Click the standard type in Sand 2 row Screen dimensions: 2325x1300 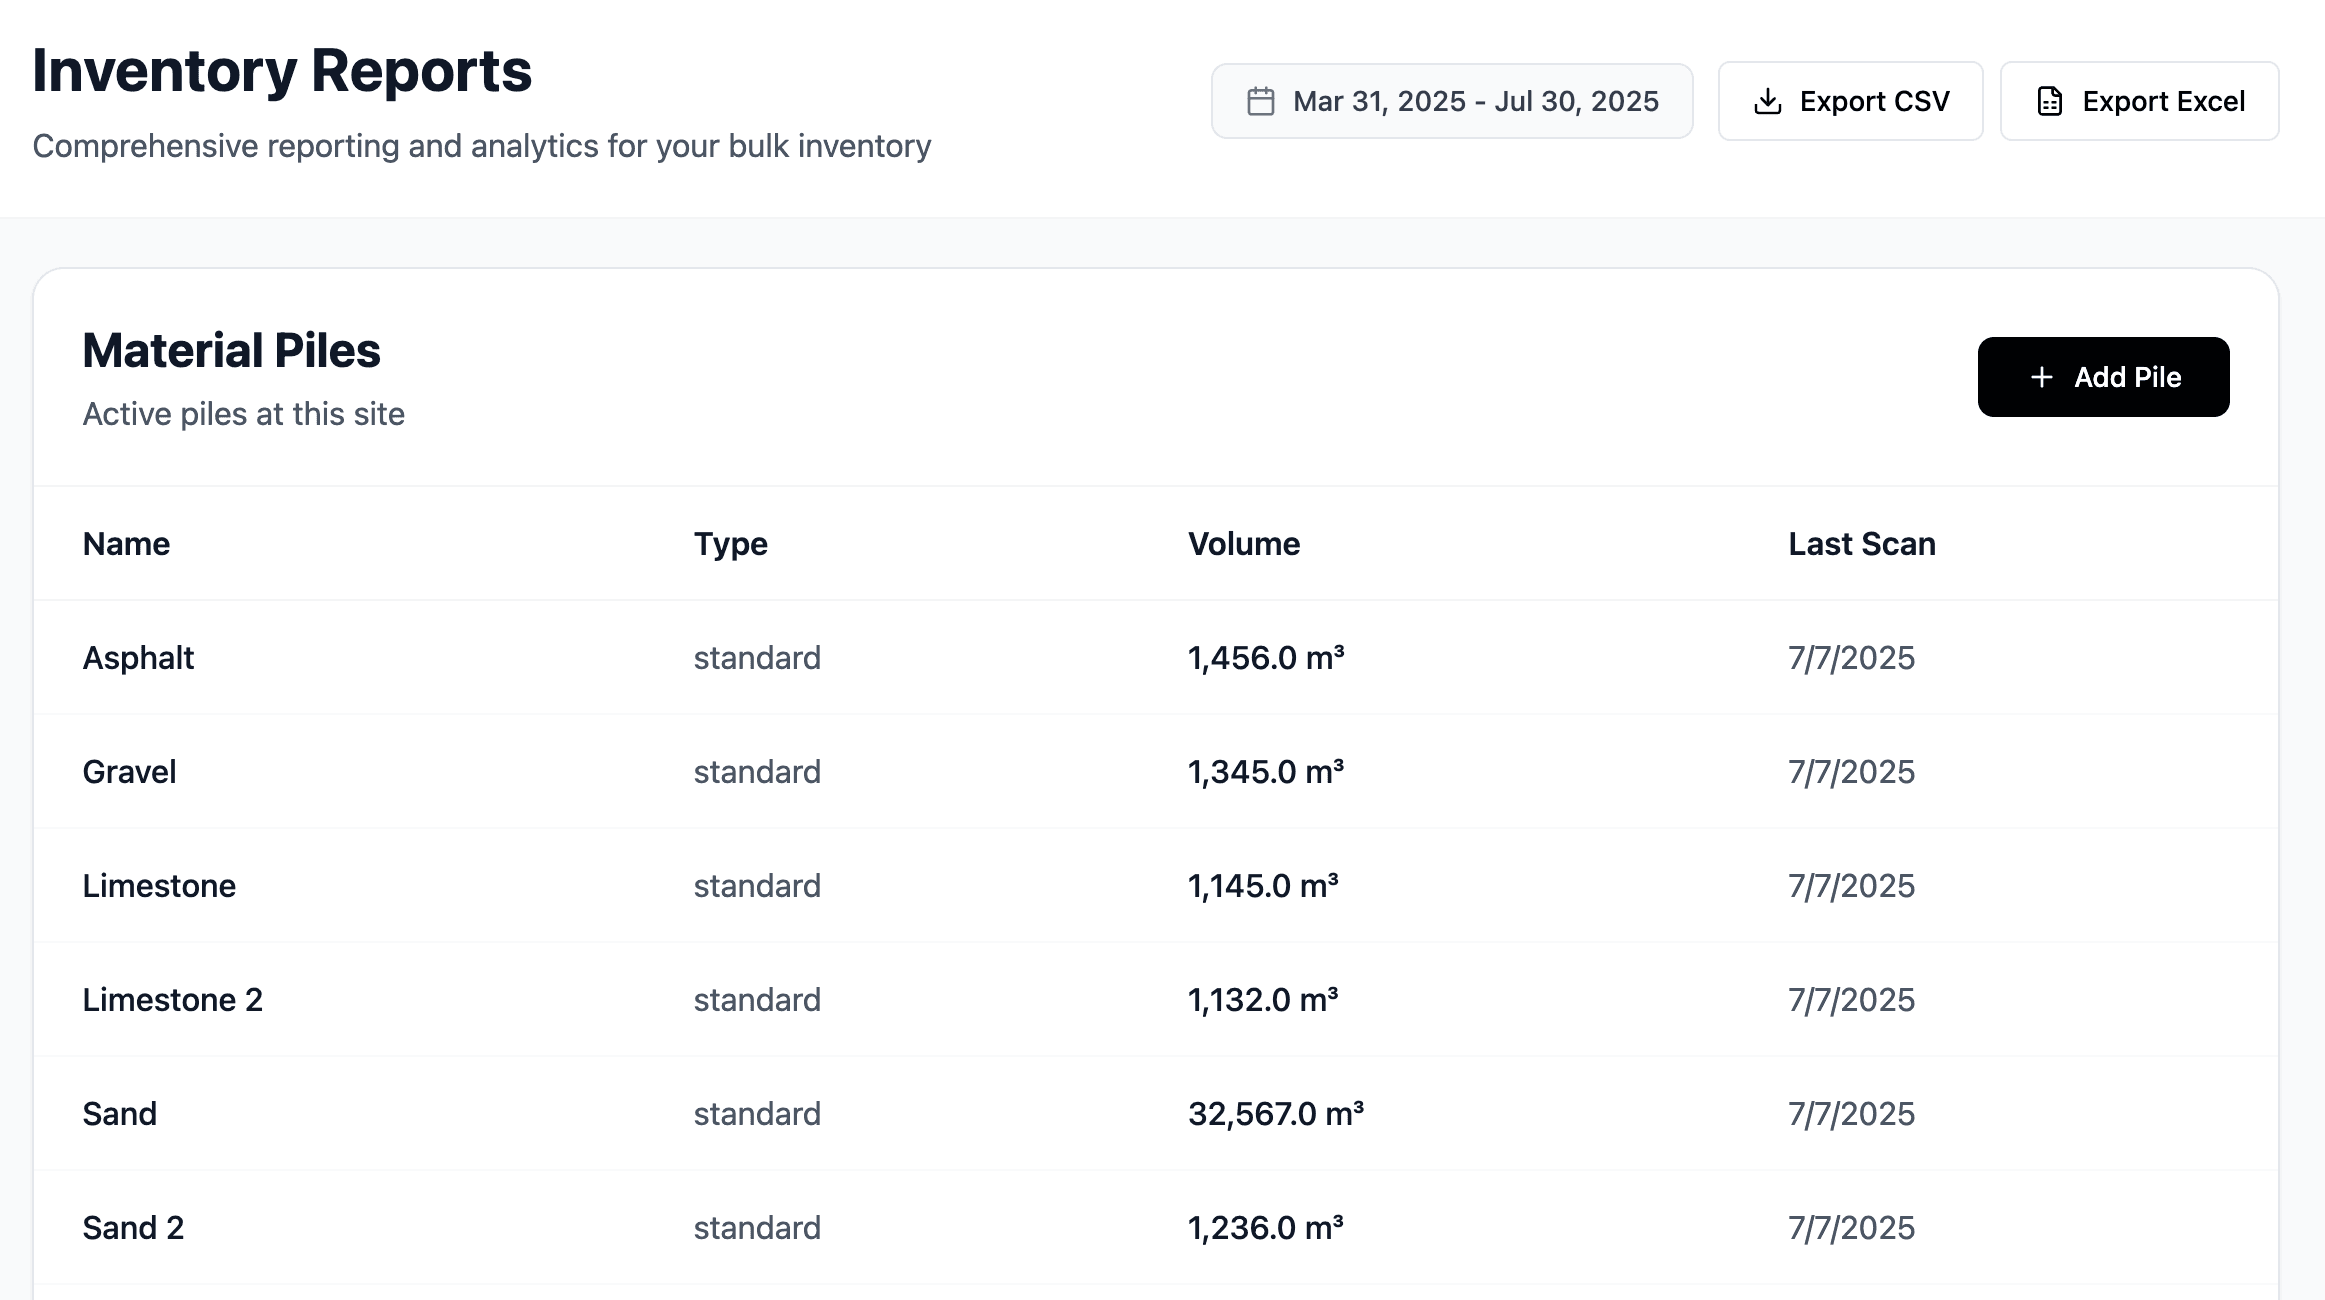point(757,1227)
